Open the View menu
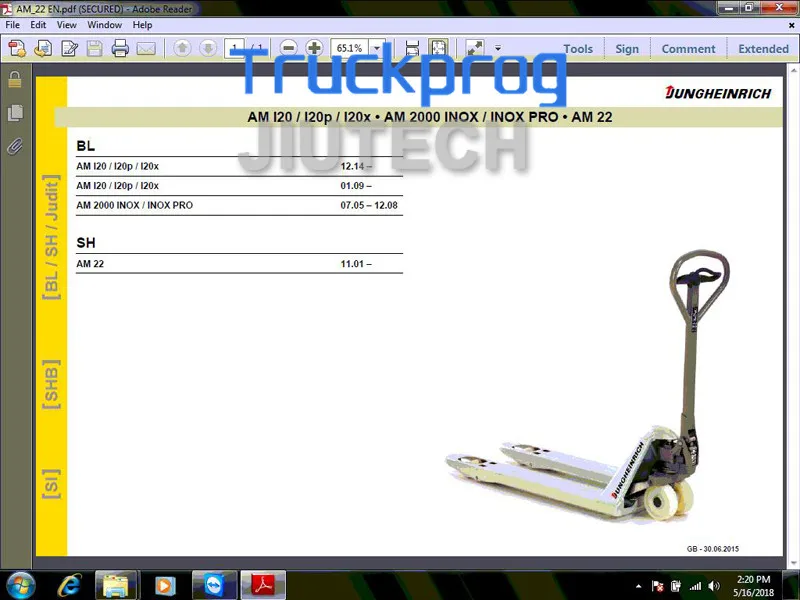800x600 pixels. tap(67, 24)
